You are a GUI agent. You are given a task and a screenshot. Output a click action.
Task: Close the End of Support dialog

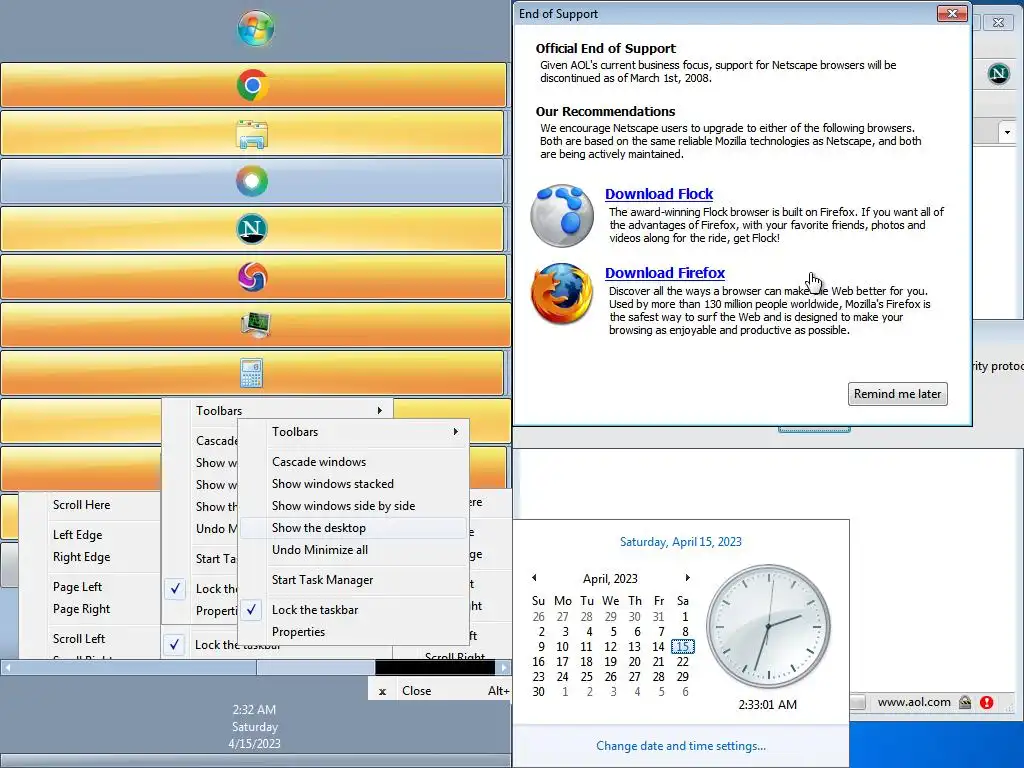coord(952,14)
